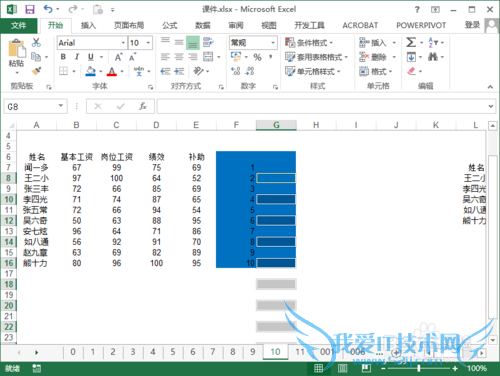The image size is (500, 376).
Task: Apply the red font color
Action: click(x=112, y=71)
